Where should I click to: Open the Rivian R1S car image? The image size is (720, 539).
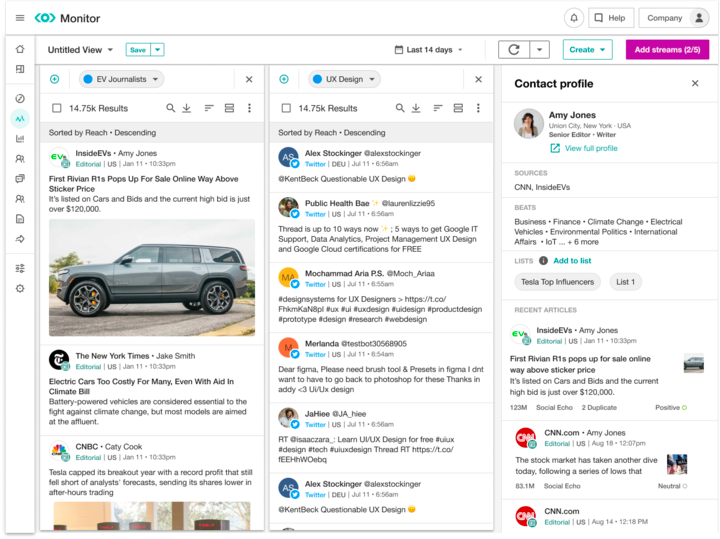pos(152,277)
